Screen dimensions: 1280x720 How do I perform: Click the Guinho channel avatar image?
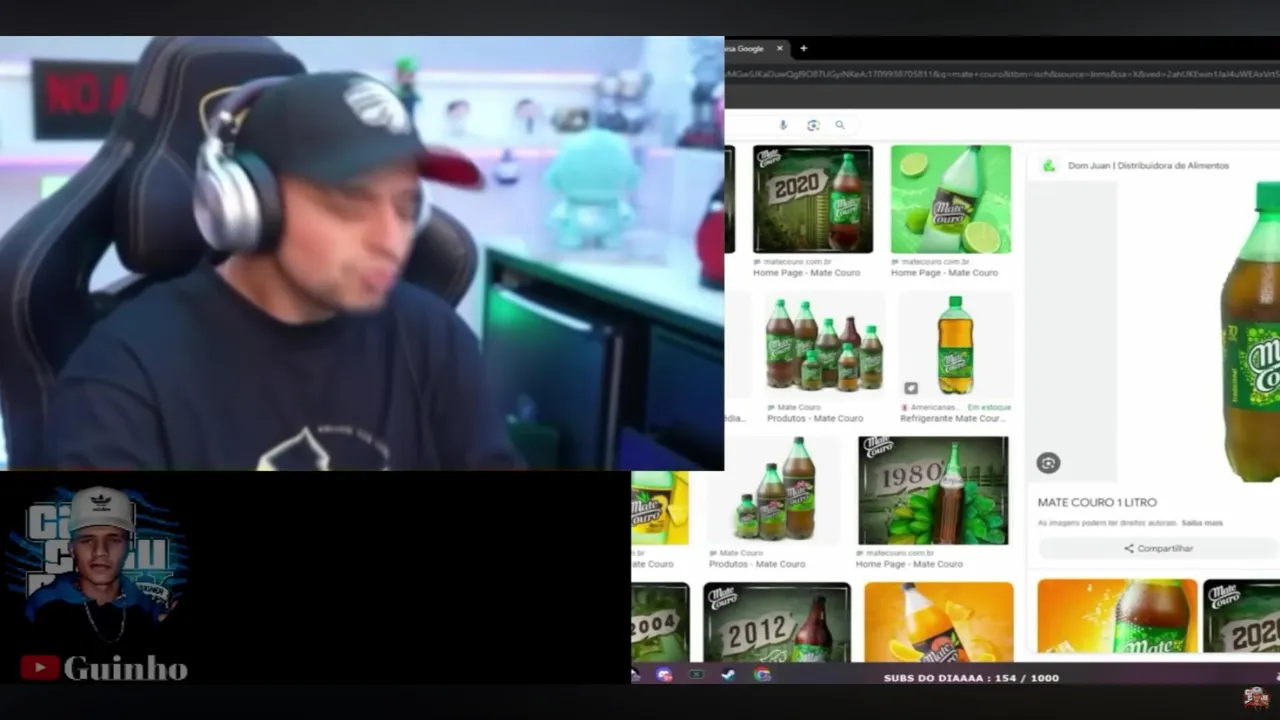[100, 565]
